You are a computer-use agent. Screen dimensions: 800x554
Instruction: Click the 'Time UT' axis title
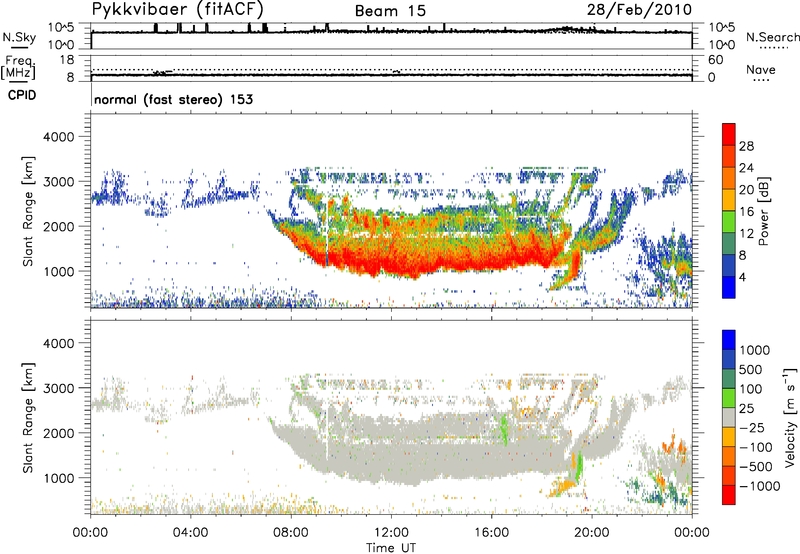[391, 548]
